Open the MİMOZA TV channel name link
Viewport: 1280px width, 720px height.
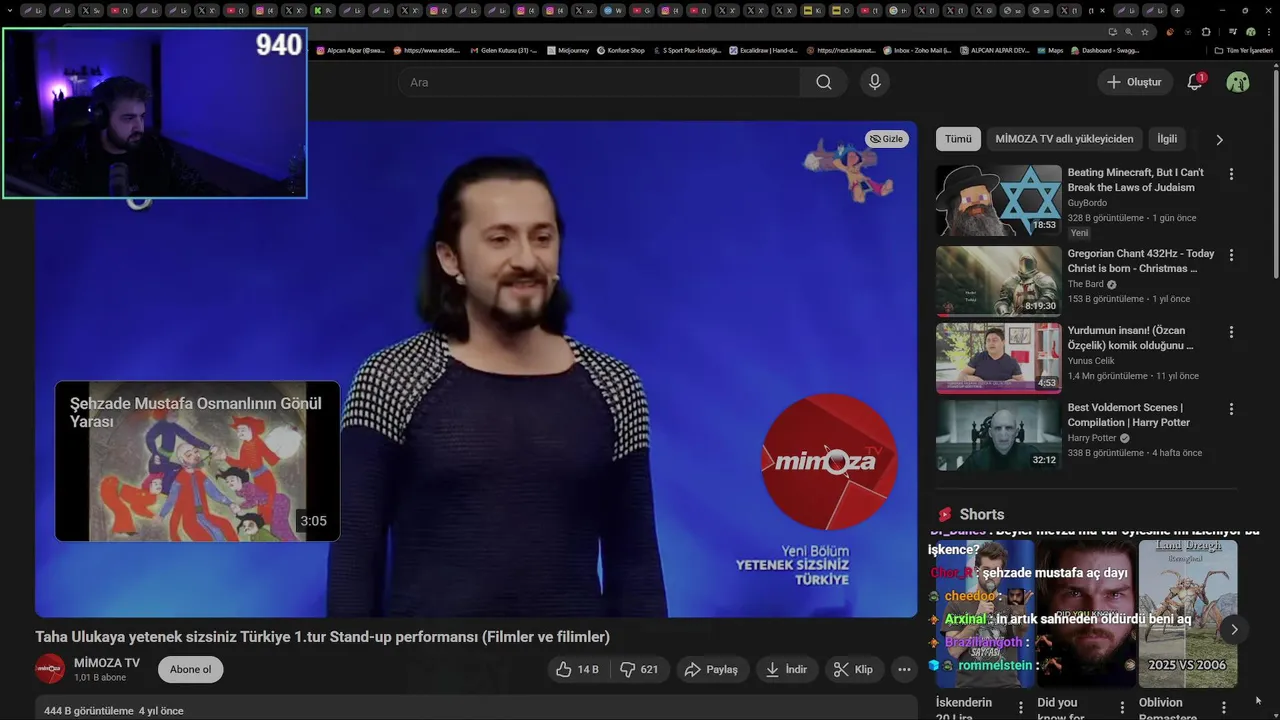pos(107,663)
